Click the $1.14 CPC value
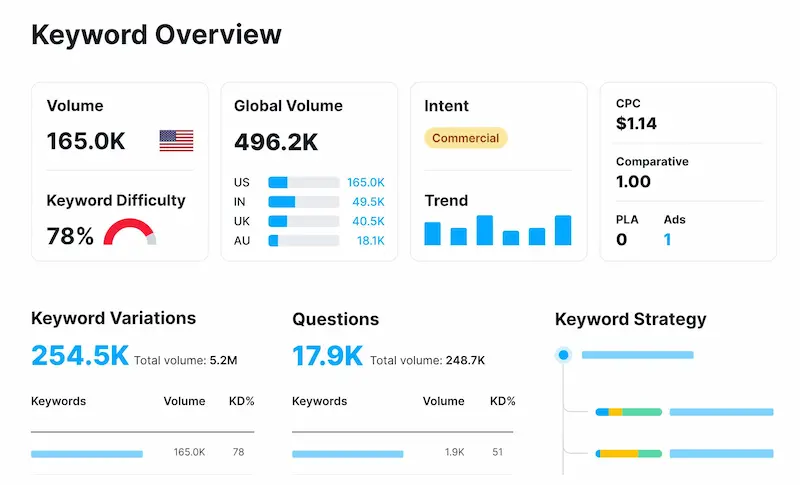800x485 pixels. (636, 123)
